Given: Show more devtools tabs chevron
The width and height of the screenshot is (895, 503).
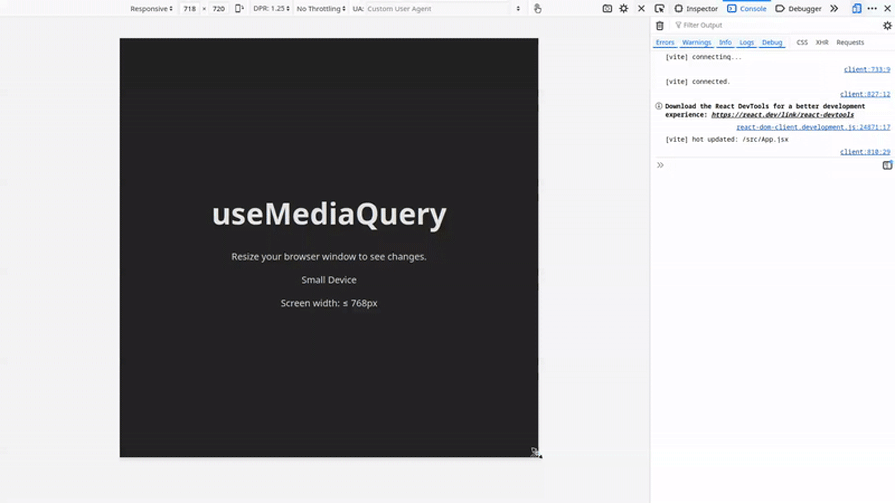Looking at the screenshot, I should pyautogui.click(x=834, y=9).
